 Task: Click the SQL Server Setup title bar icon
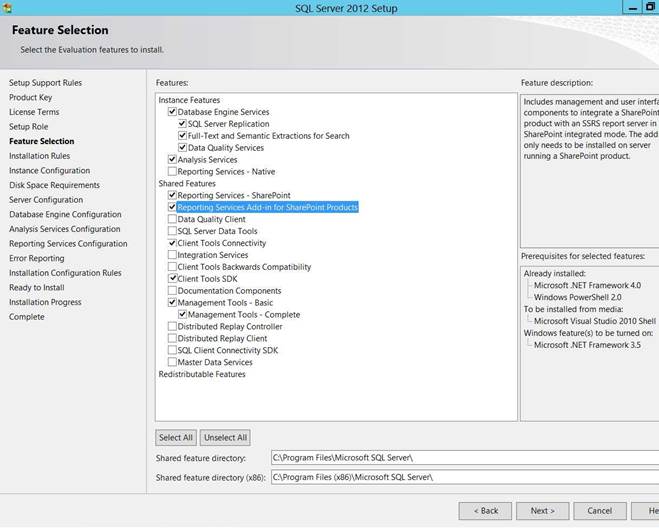(7, 8)
